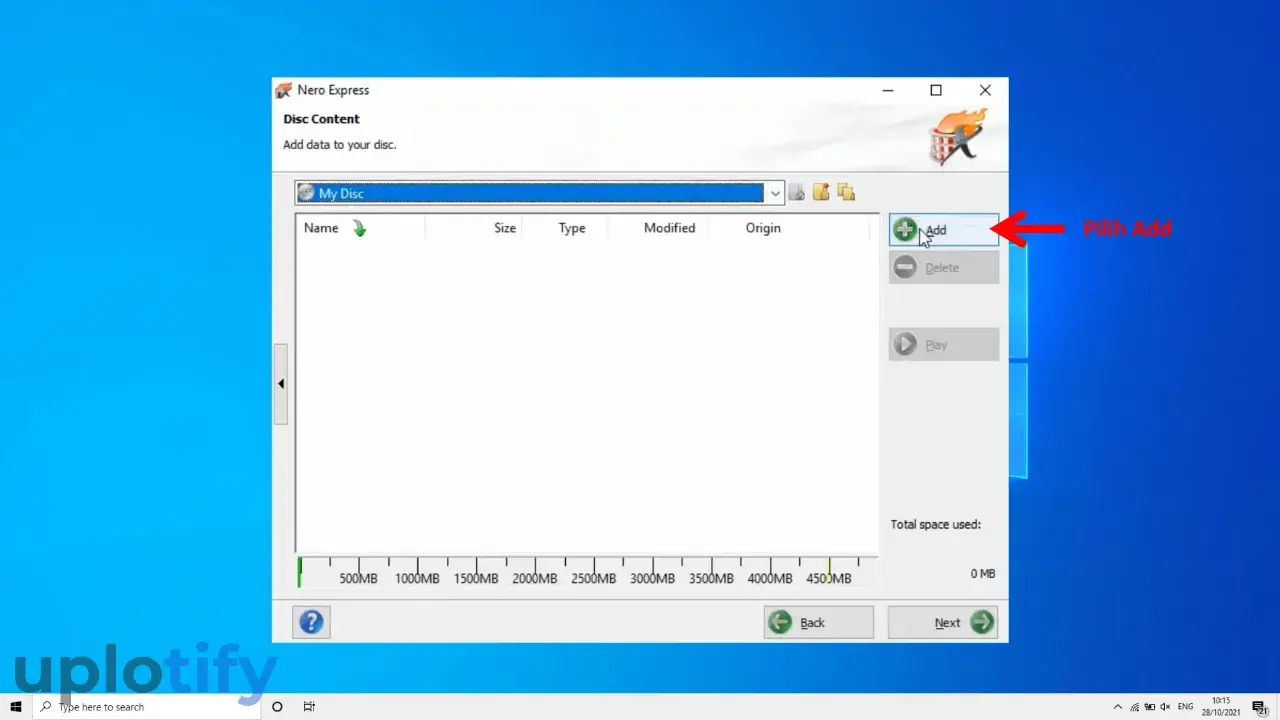Open the clock showing 10:15

[1222, 707]
